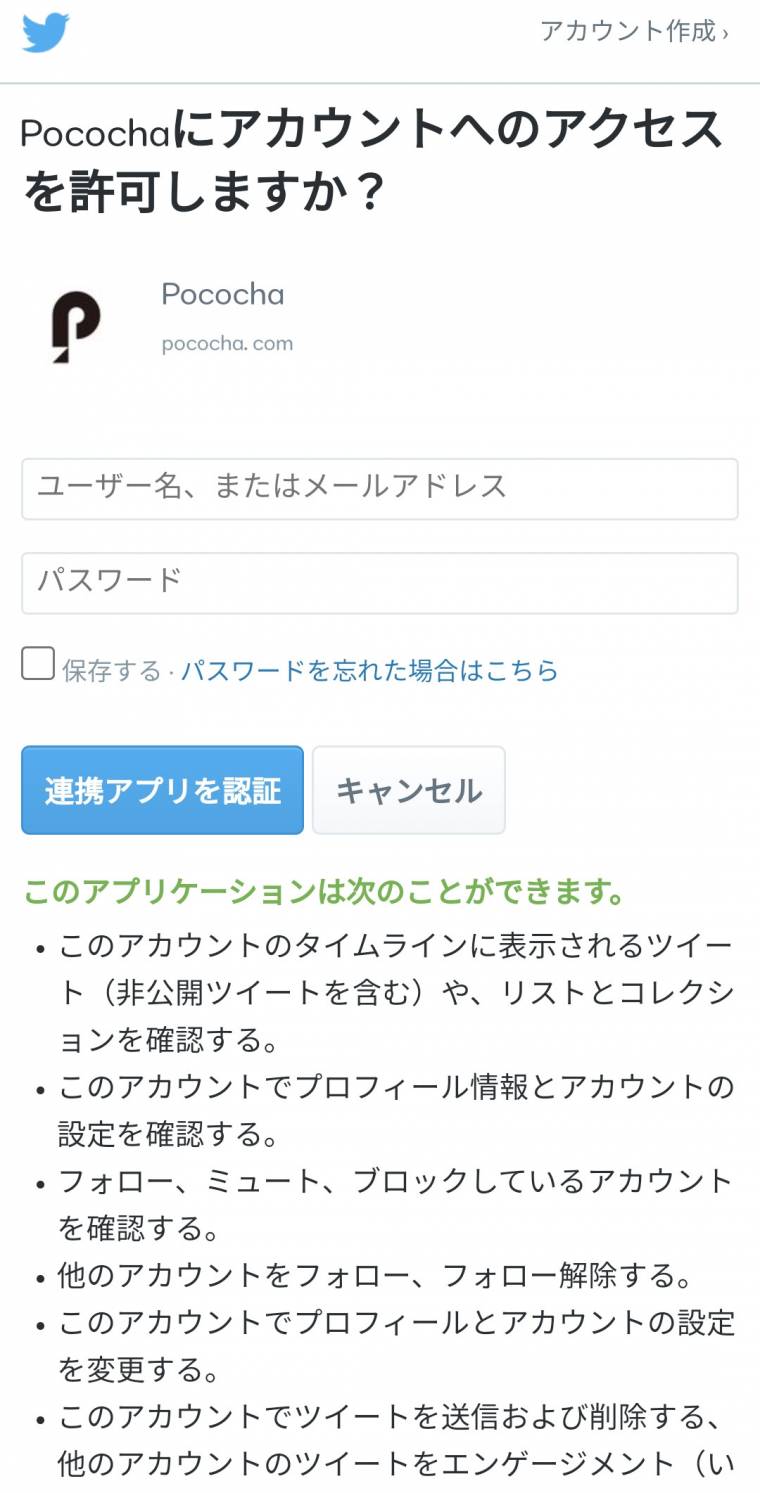Click the pococha.com domain text
Screen dimensions: 760x1493
[227, 344]
